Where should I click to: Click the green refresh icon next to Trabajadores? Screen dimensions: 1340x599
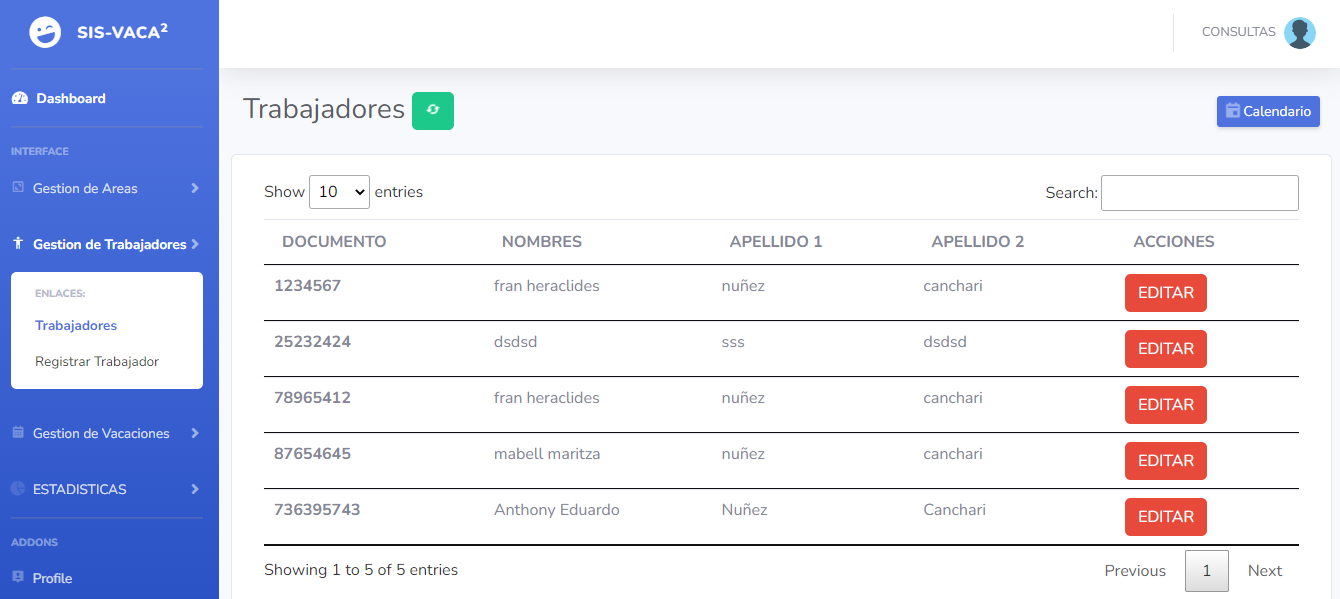(x=432, y=111)
